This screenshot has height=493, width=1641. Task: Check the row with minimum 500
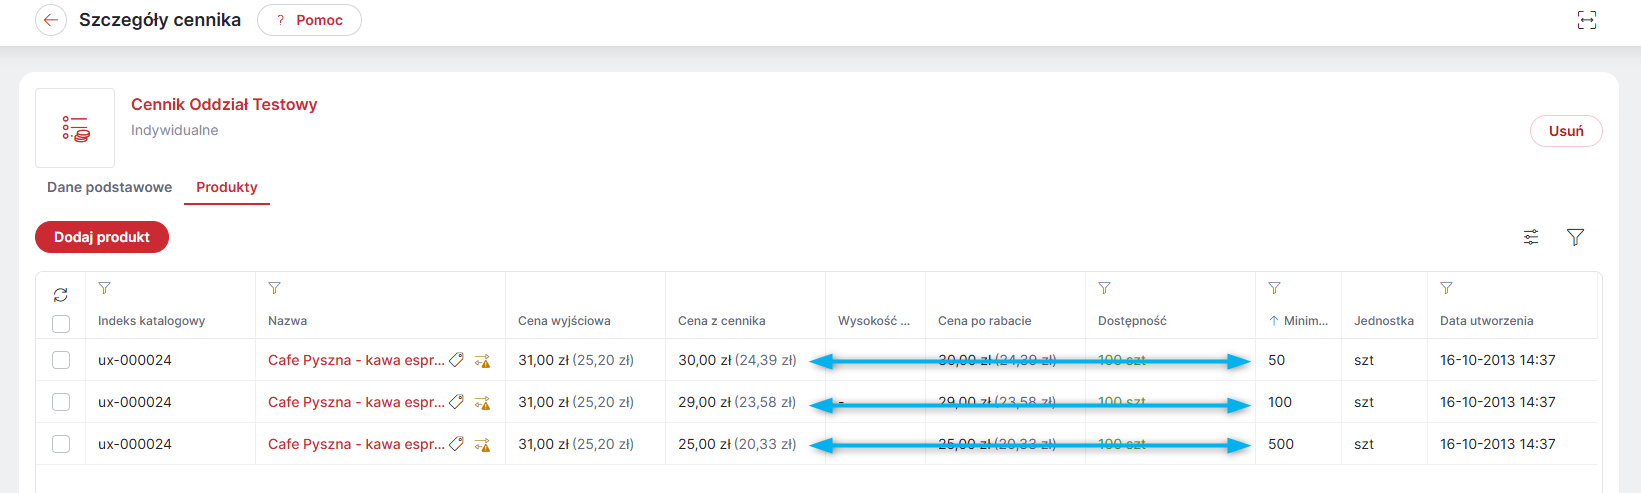61,444
